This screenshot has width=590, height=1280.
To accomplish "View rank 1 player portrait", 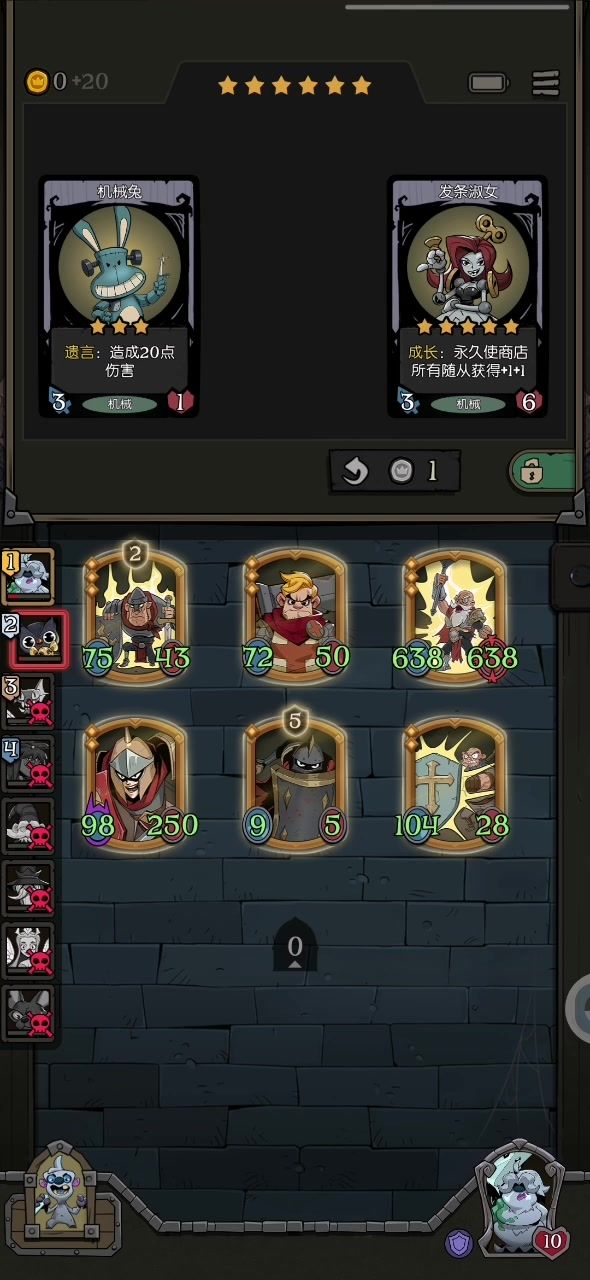I will (29, 576).
